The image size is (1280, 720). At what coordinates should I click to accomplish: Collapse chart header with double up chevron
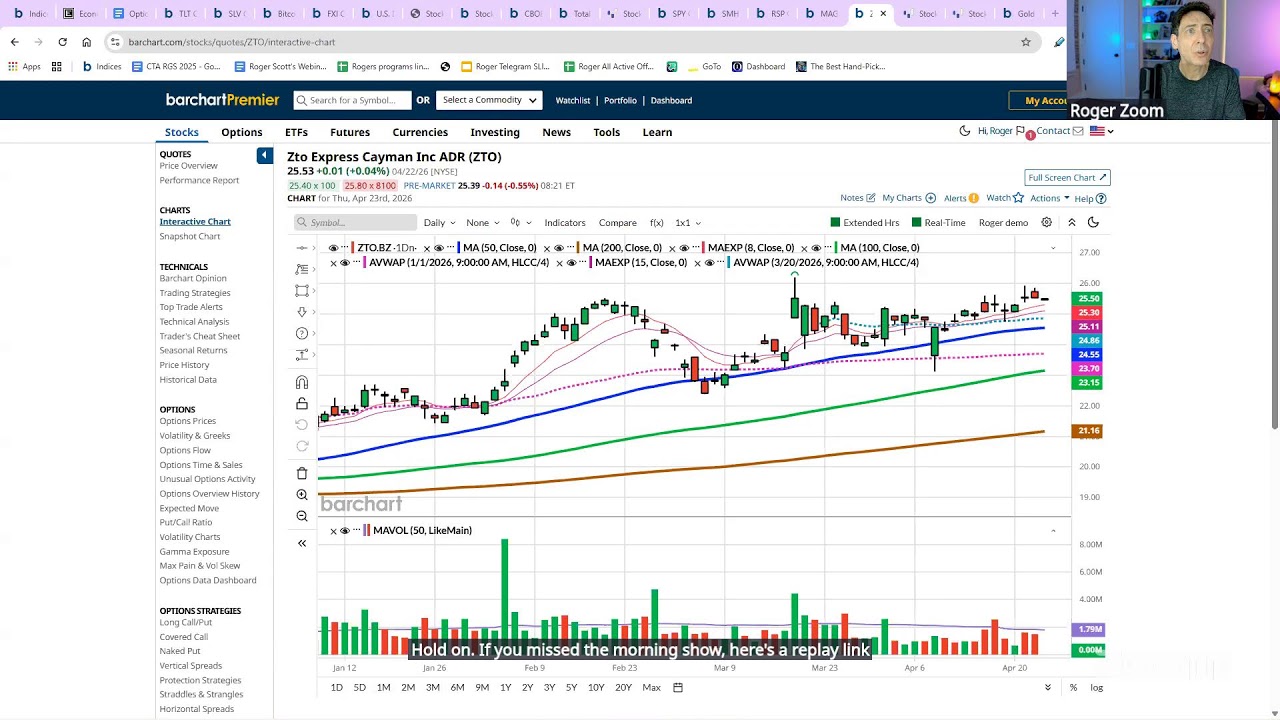[1071, 222]
